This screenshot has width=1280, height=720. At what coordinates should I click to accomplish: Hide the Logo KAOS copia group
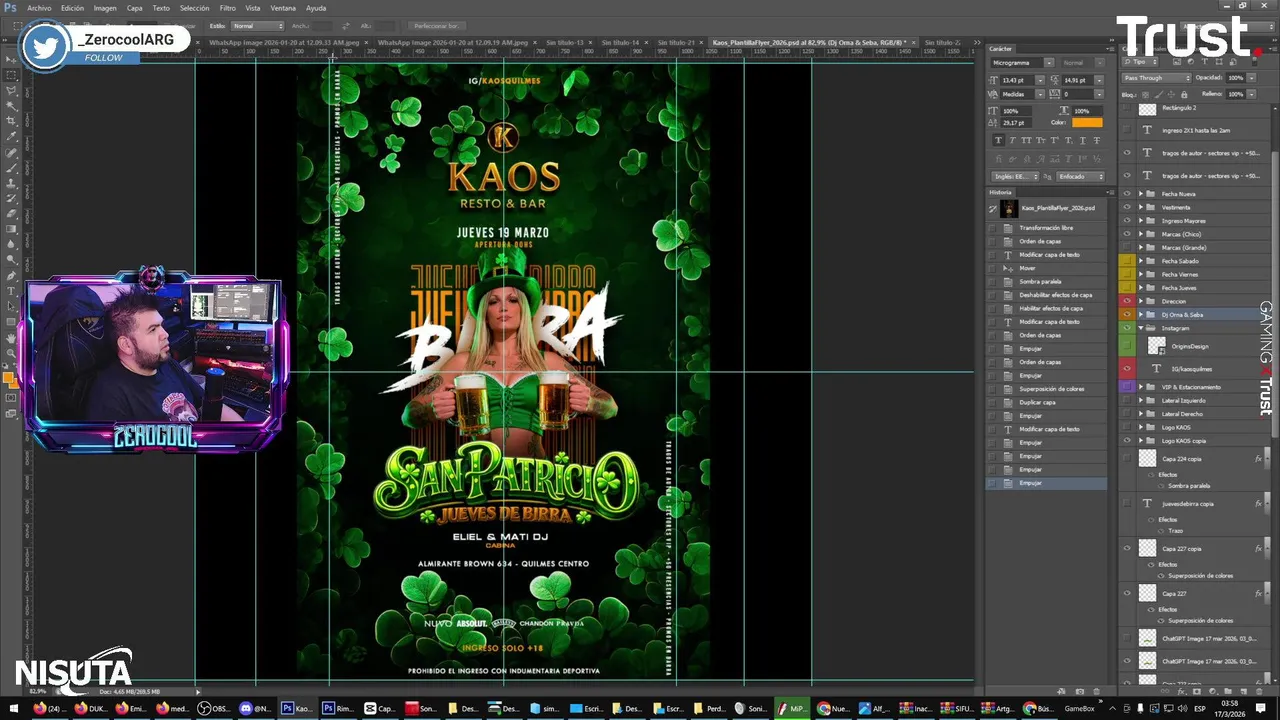click(1127, 441)
